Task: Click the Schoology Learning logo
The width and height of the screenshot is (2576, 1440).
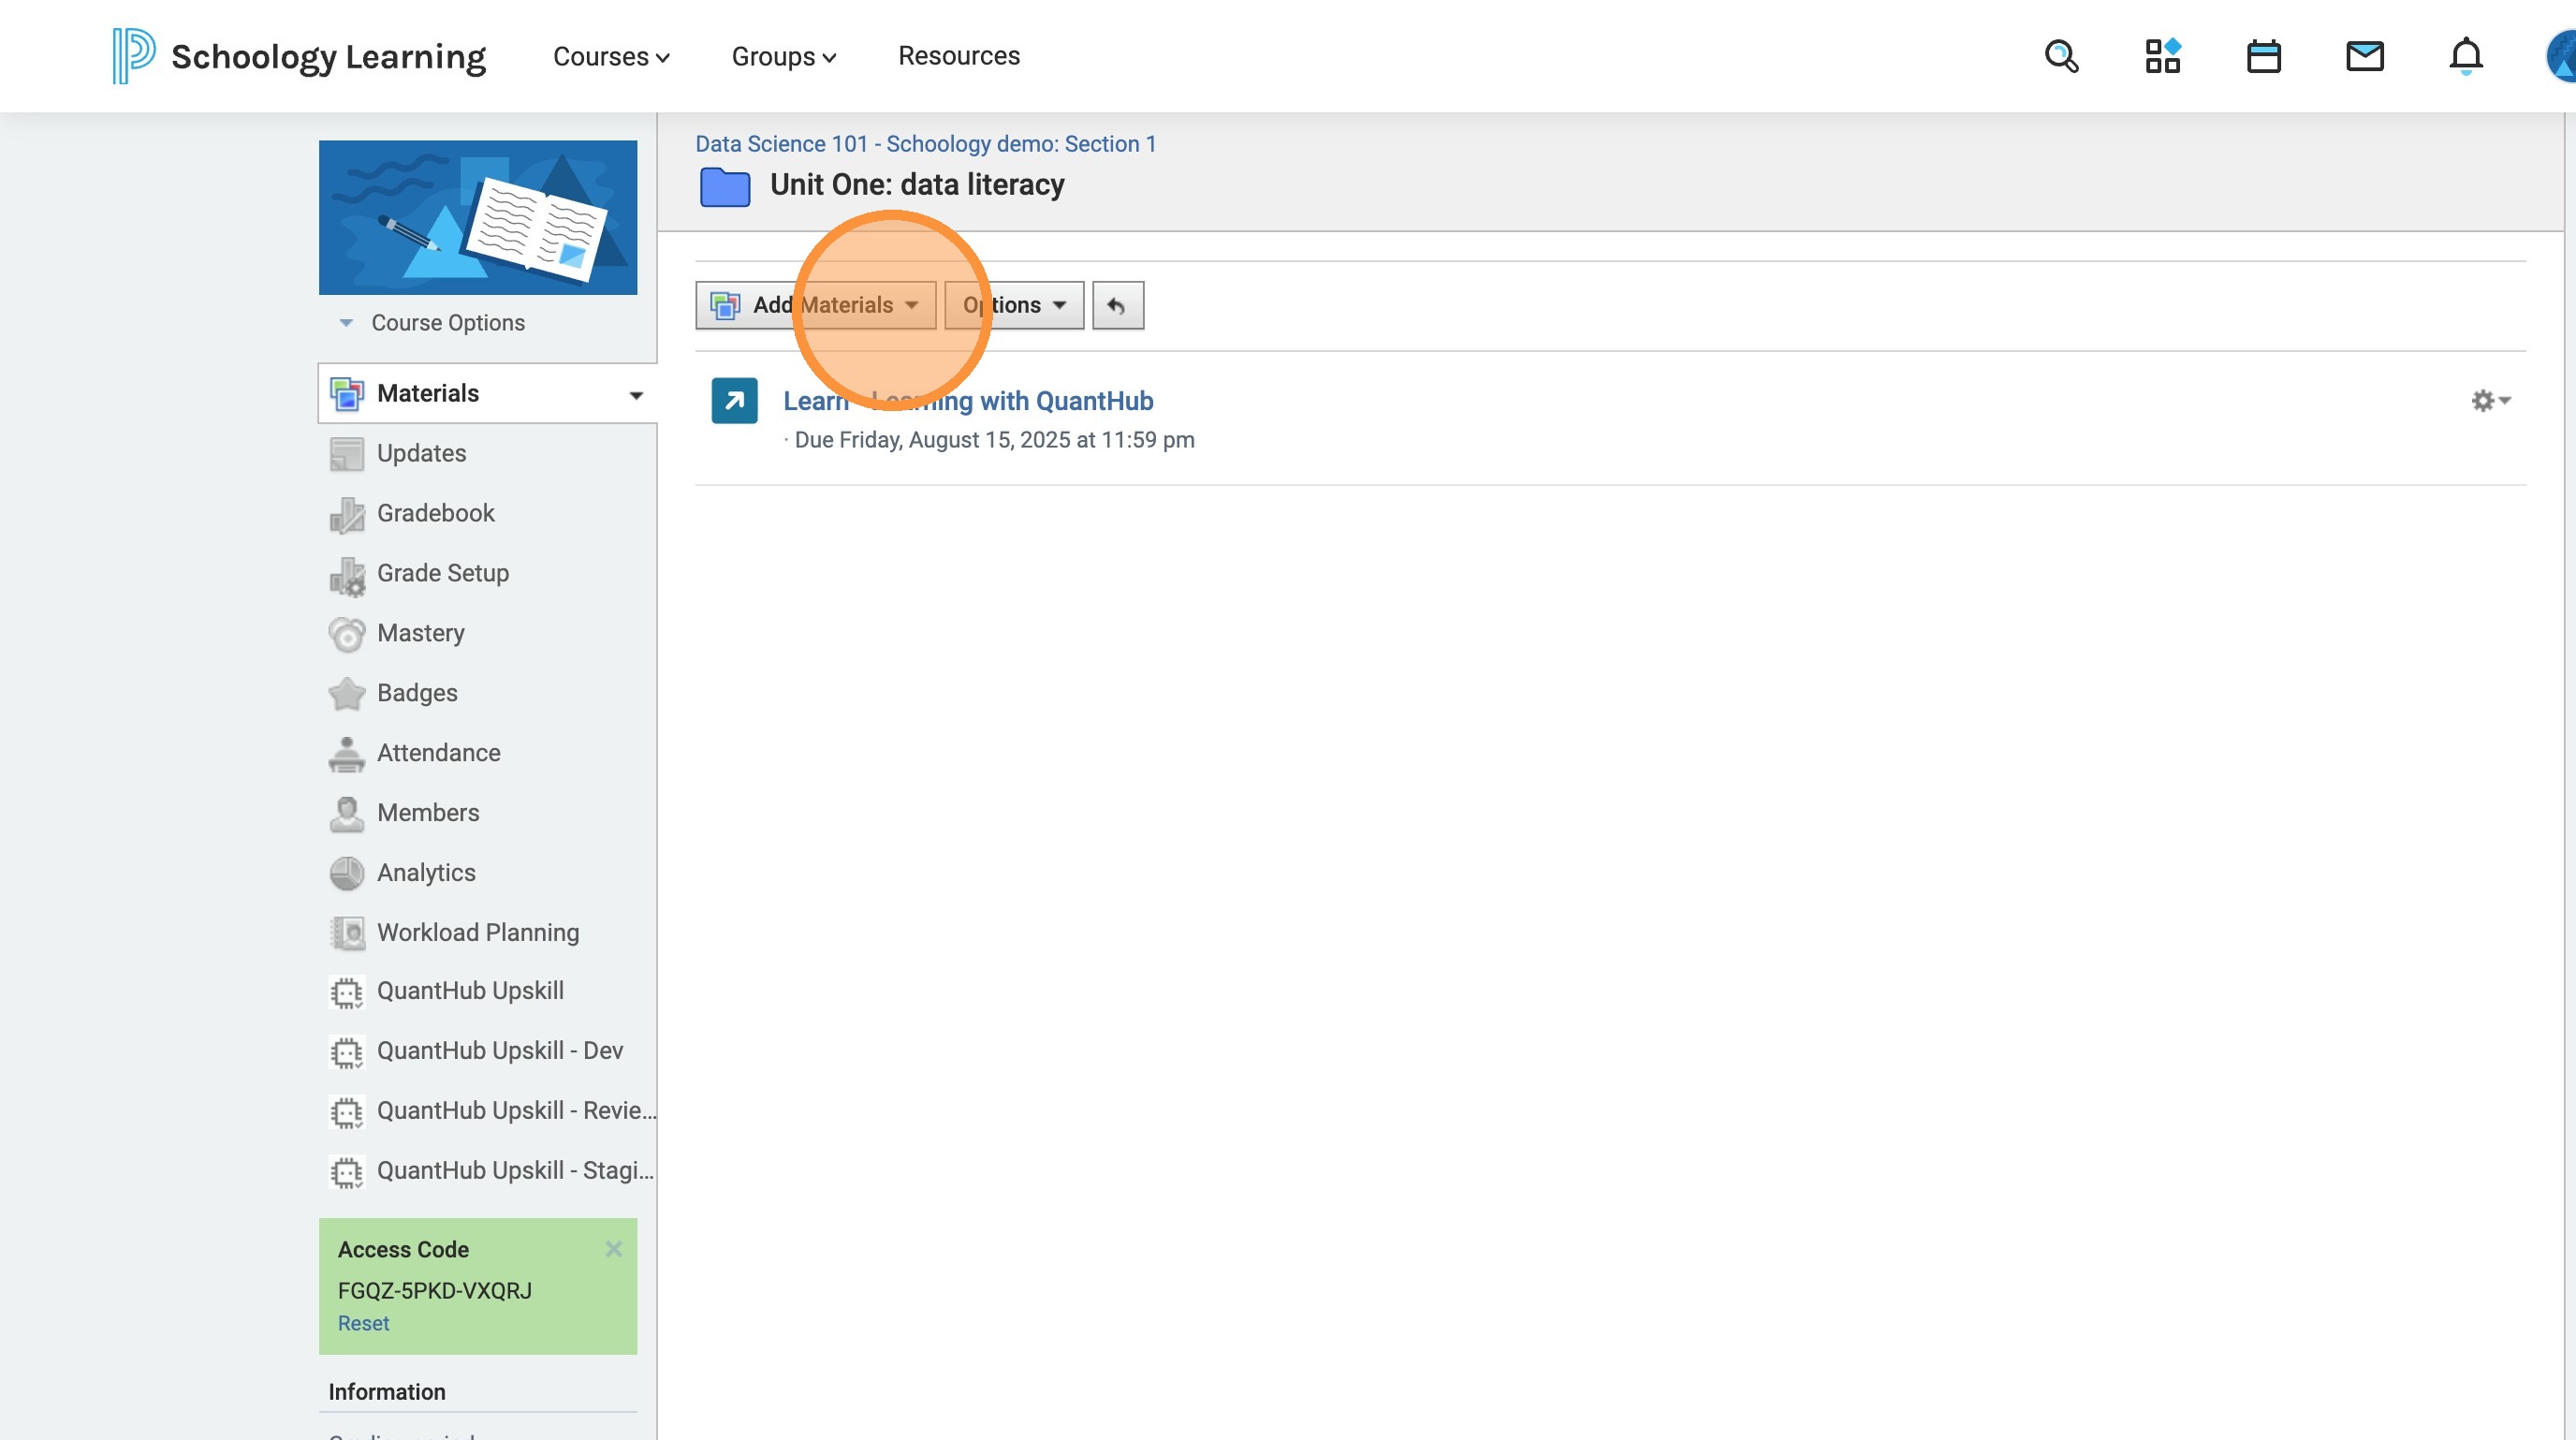Action: [x=299, y=56]
